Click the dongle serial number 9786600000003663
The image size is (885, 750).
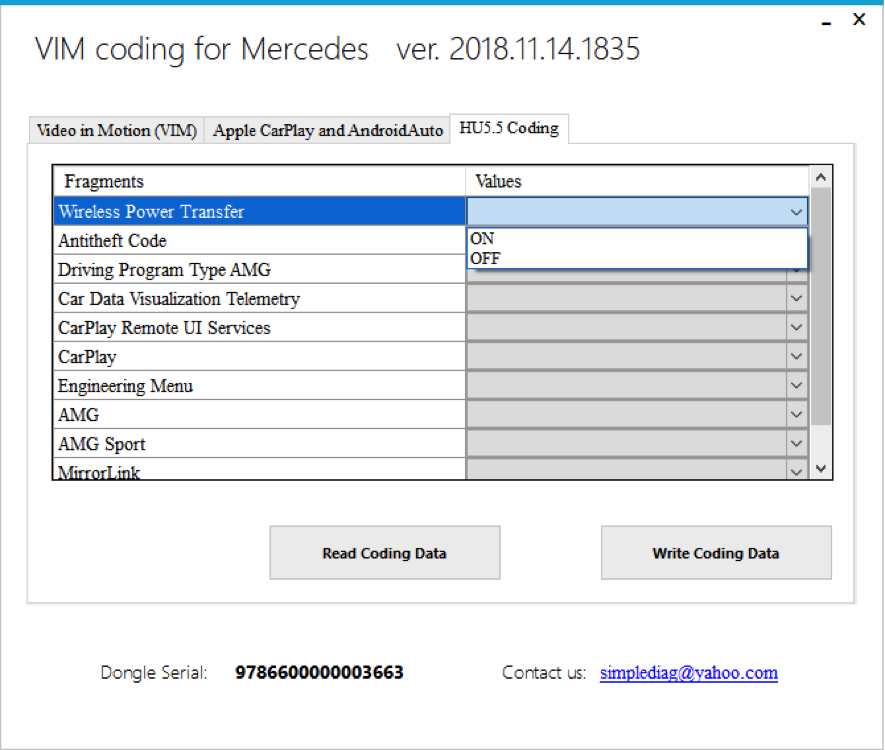tap(319, 673)
